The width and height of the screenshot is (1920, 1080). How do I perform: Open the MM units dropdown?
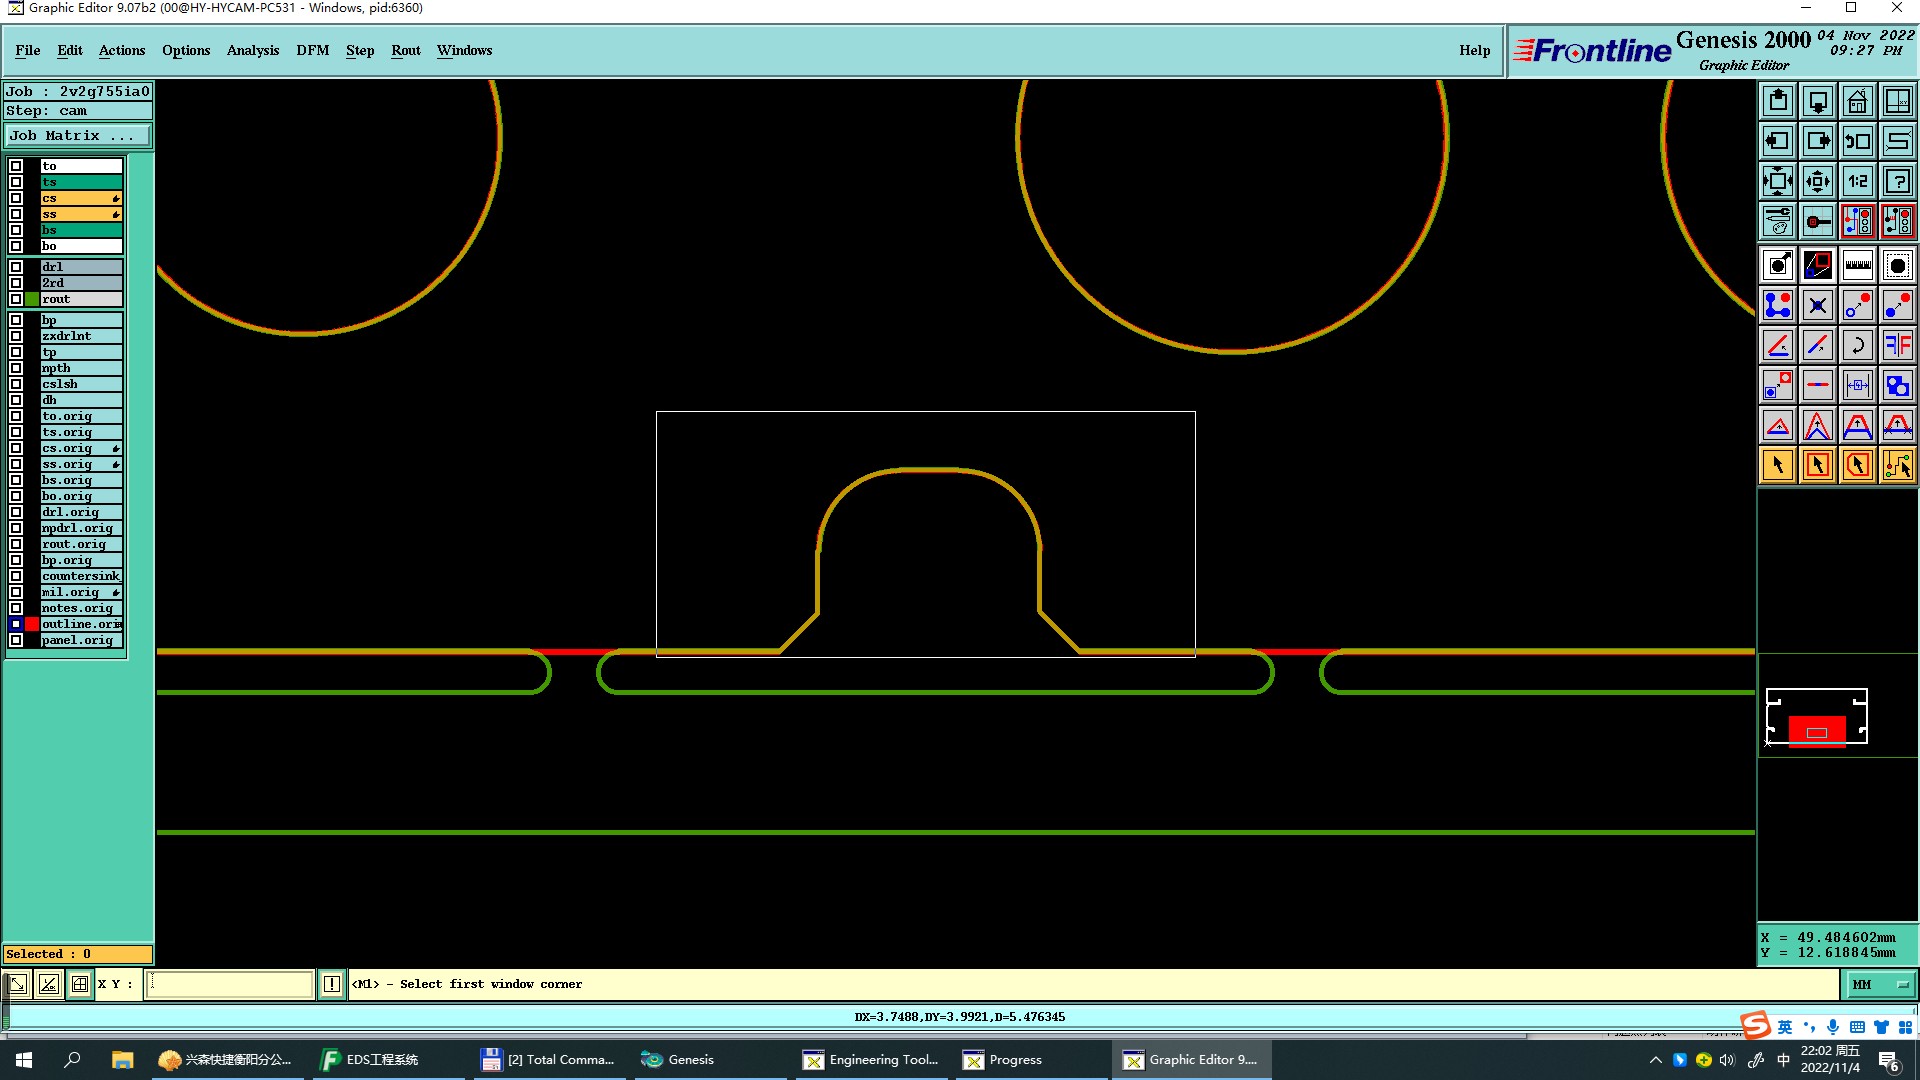coord(1880,984)
